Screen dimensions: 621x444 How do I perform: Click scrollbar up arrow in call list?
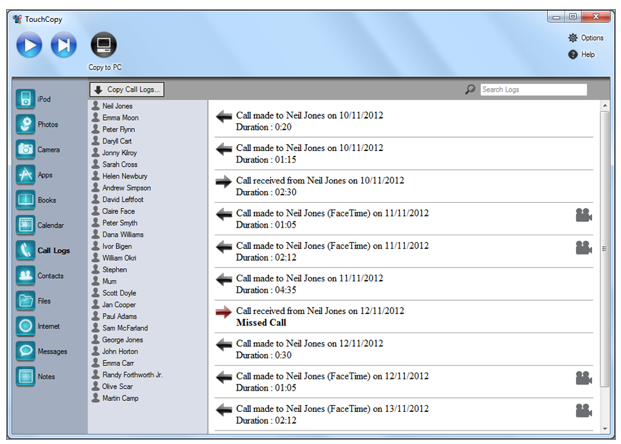click(x=605, y=106)
